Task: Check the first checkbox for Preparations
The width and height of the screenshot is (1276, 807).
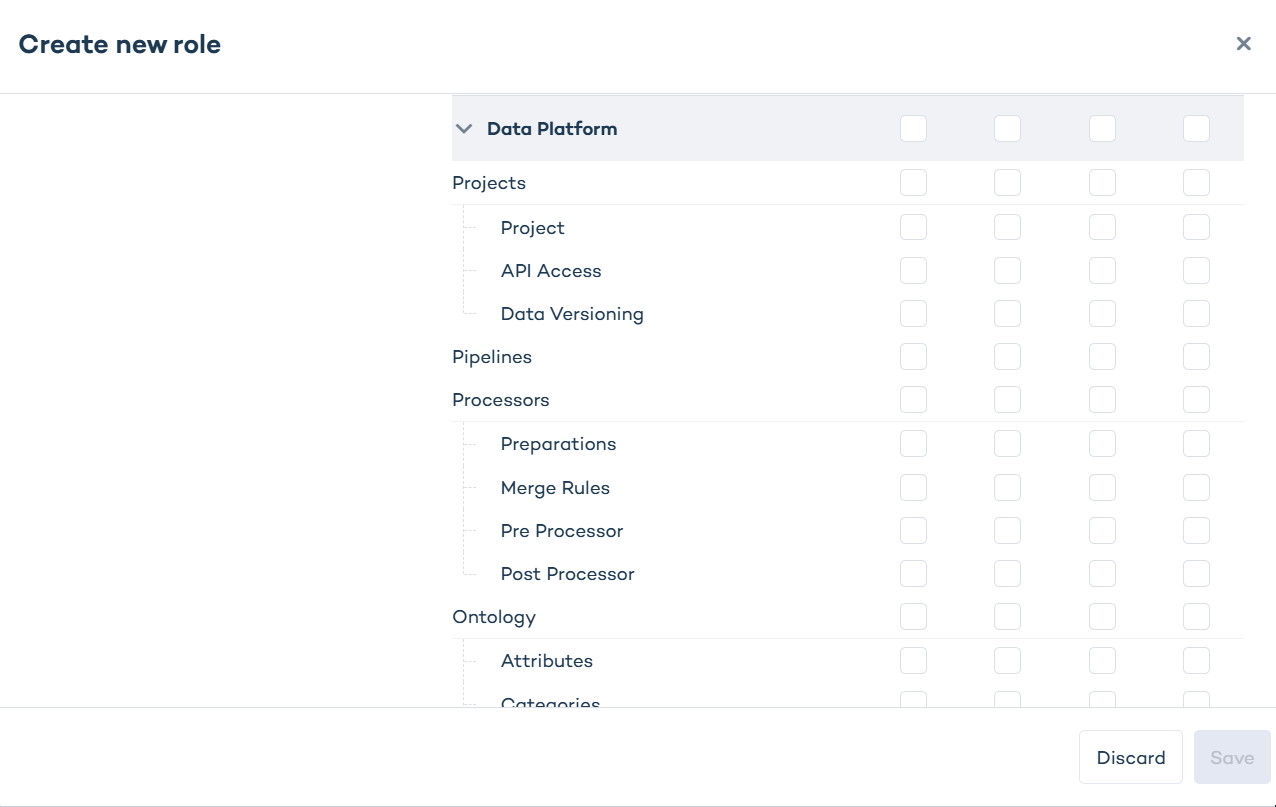Action: point(913,443)
